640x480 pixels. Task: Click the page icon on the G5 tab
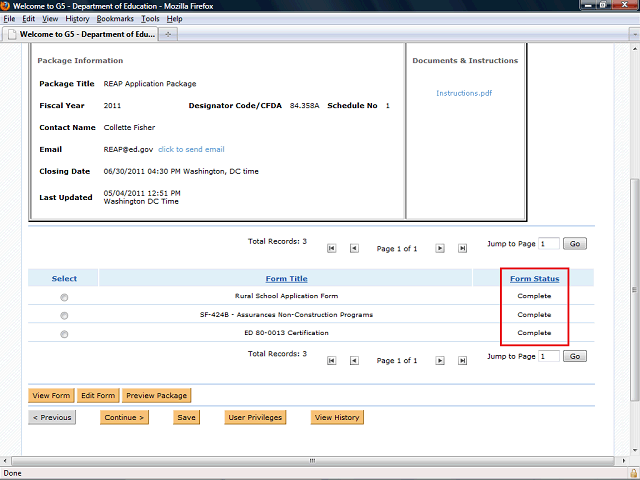point(12,34)
